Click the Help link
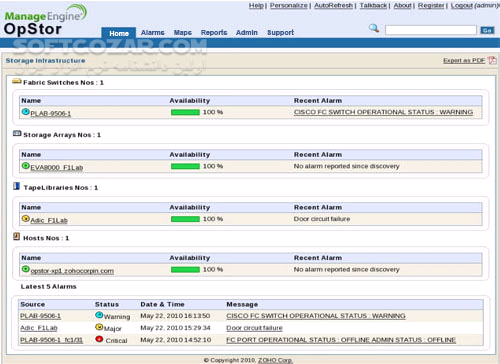Screen dimensions: 500x364 (256, 6)
